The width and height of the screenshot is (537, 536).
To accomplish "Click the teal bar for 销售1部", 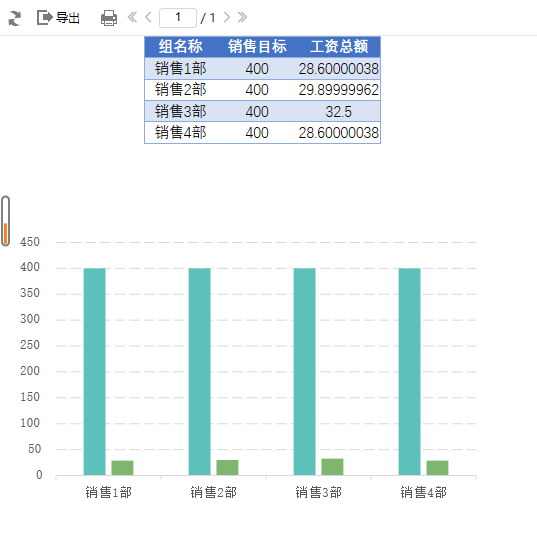I will 95,372.
